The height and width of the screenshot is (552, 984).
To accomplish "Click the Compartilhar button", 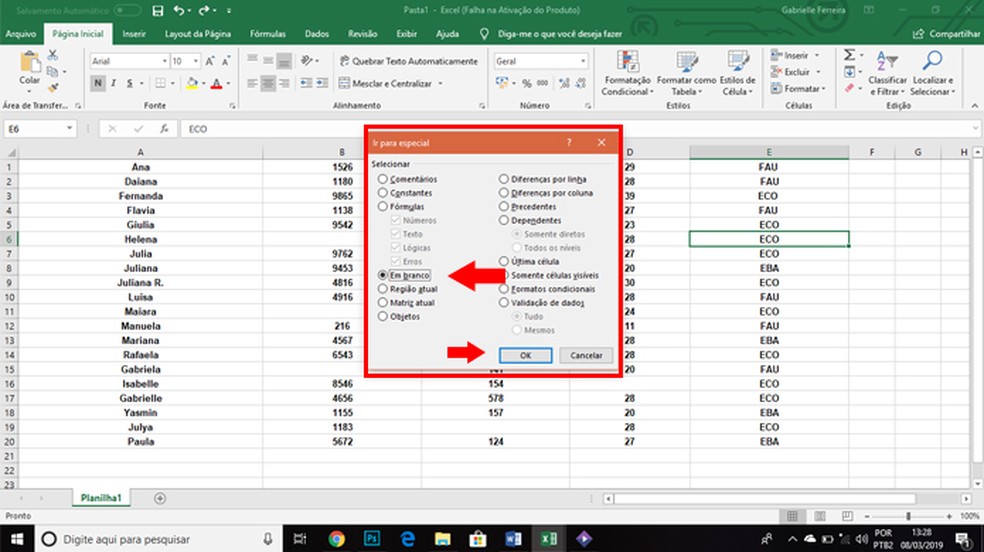I will point(946,34).
